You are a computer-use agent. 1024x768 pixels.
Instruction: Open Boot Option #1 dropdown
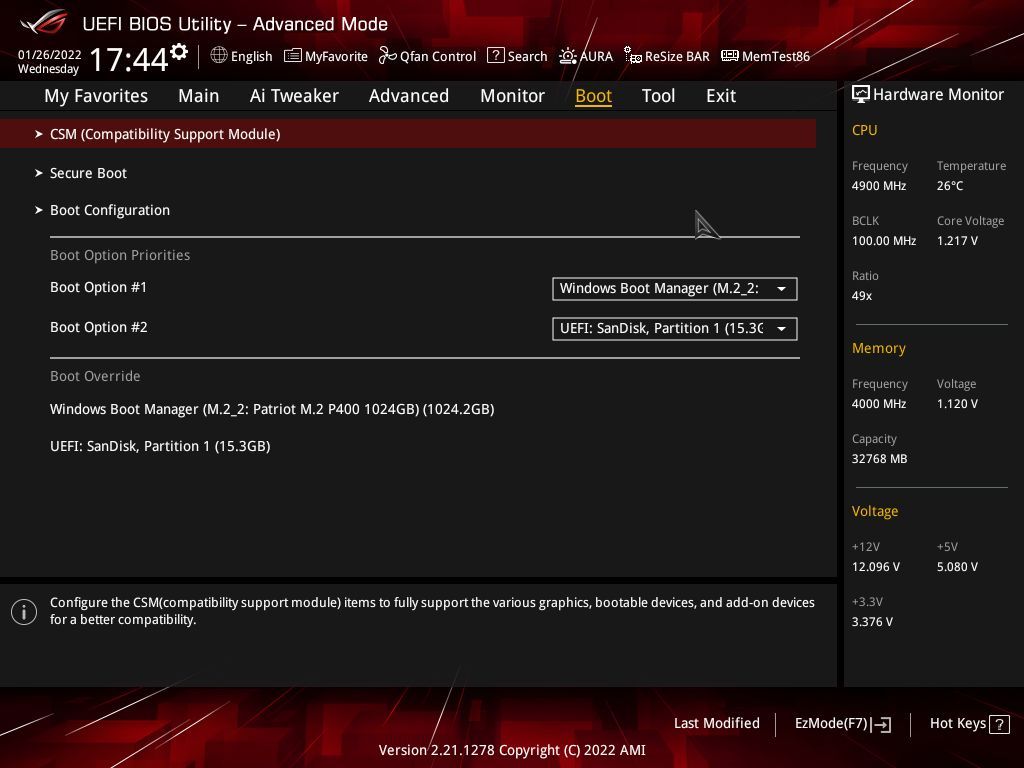click(675, 289)
